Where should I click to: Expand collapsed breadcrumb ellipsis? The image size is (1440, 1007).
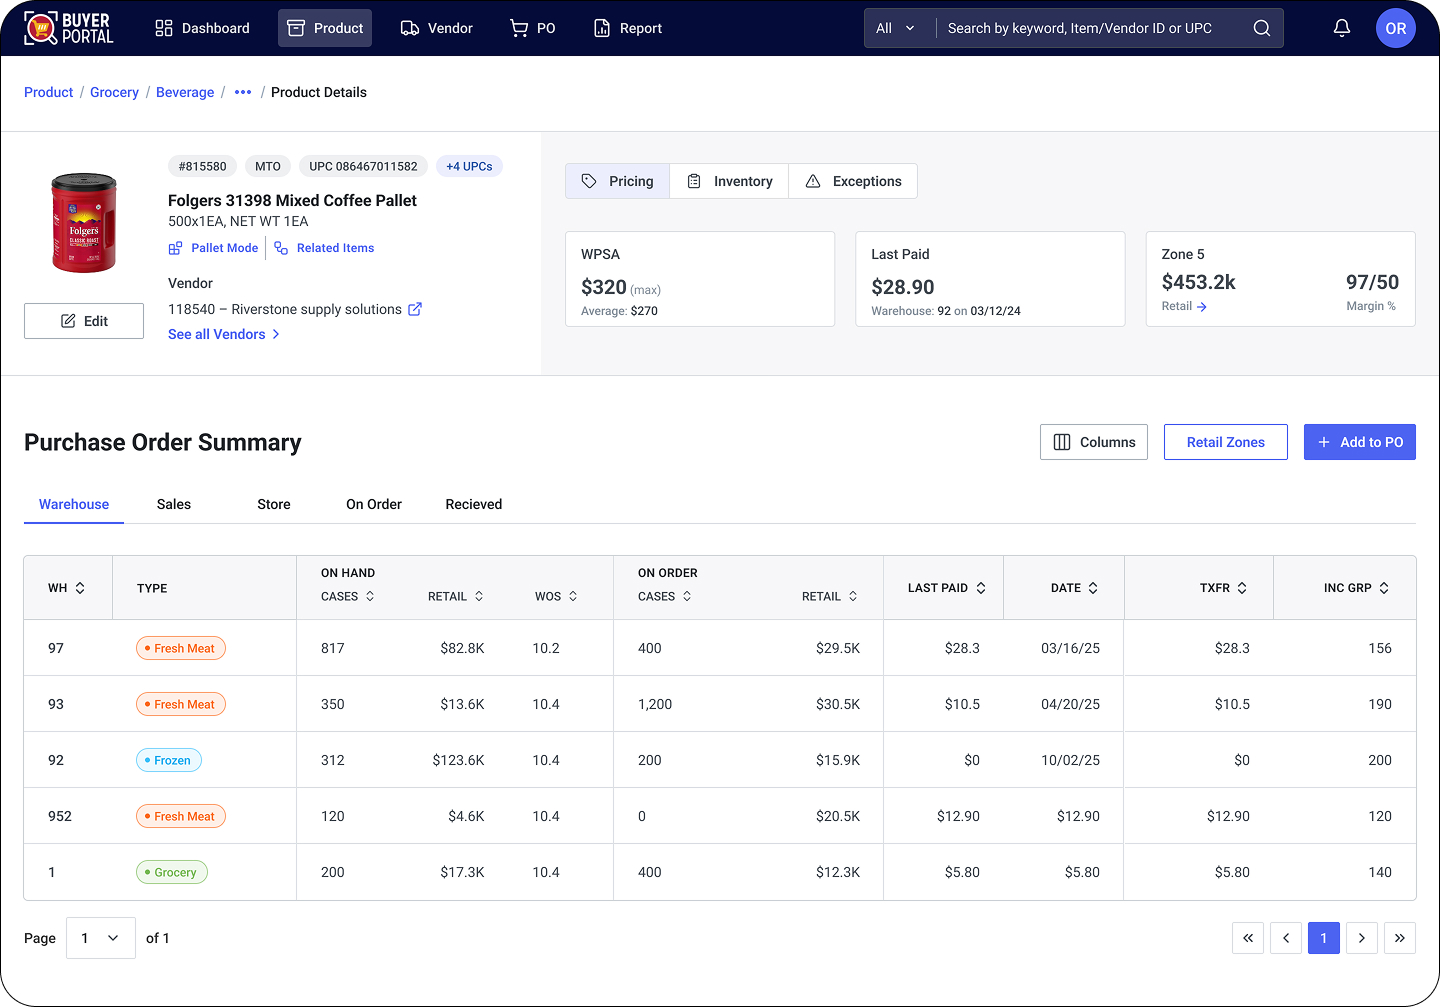243,92
